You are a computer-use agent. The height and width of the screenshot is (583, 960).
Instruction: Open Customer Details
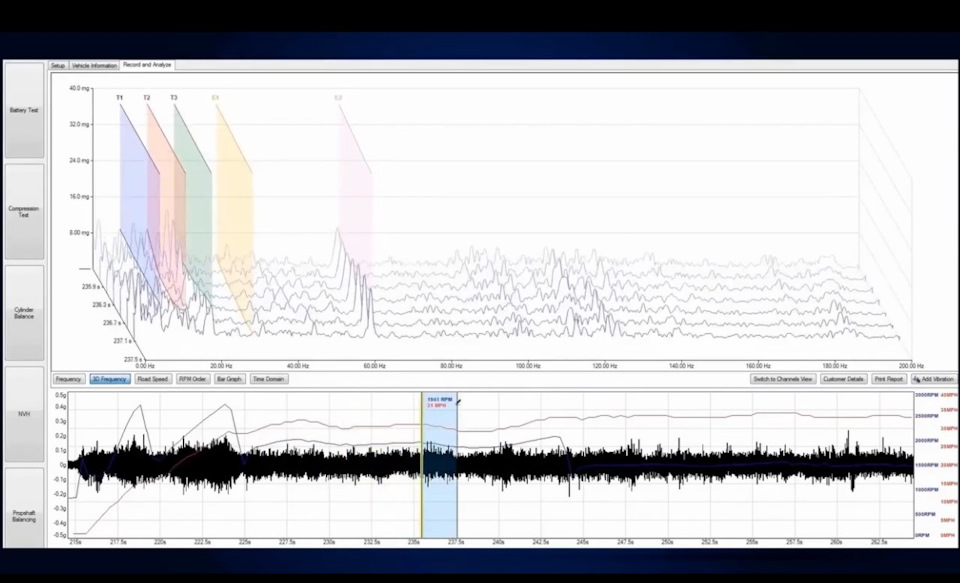843,379
